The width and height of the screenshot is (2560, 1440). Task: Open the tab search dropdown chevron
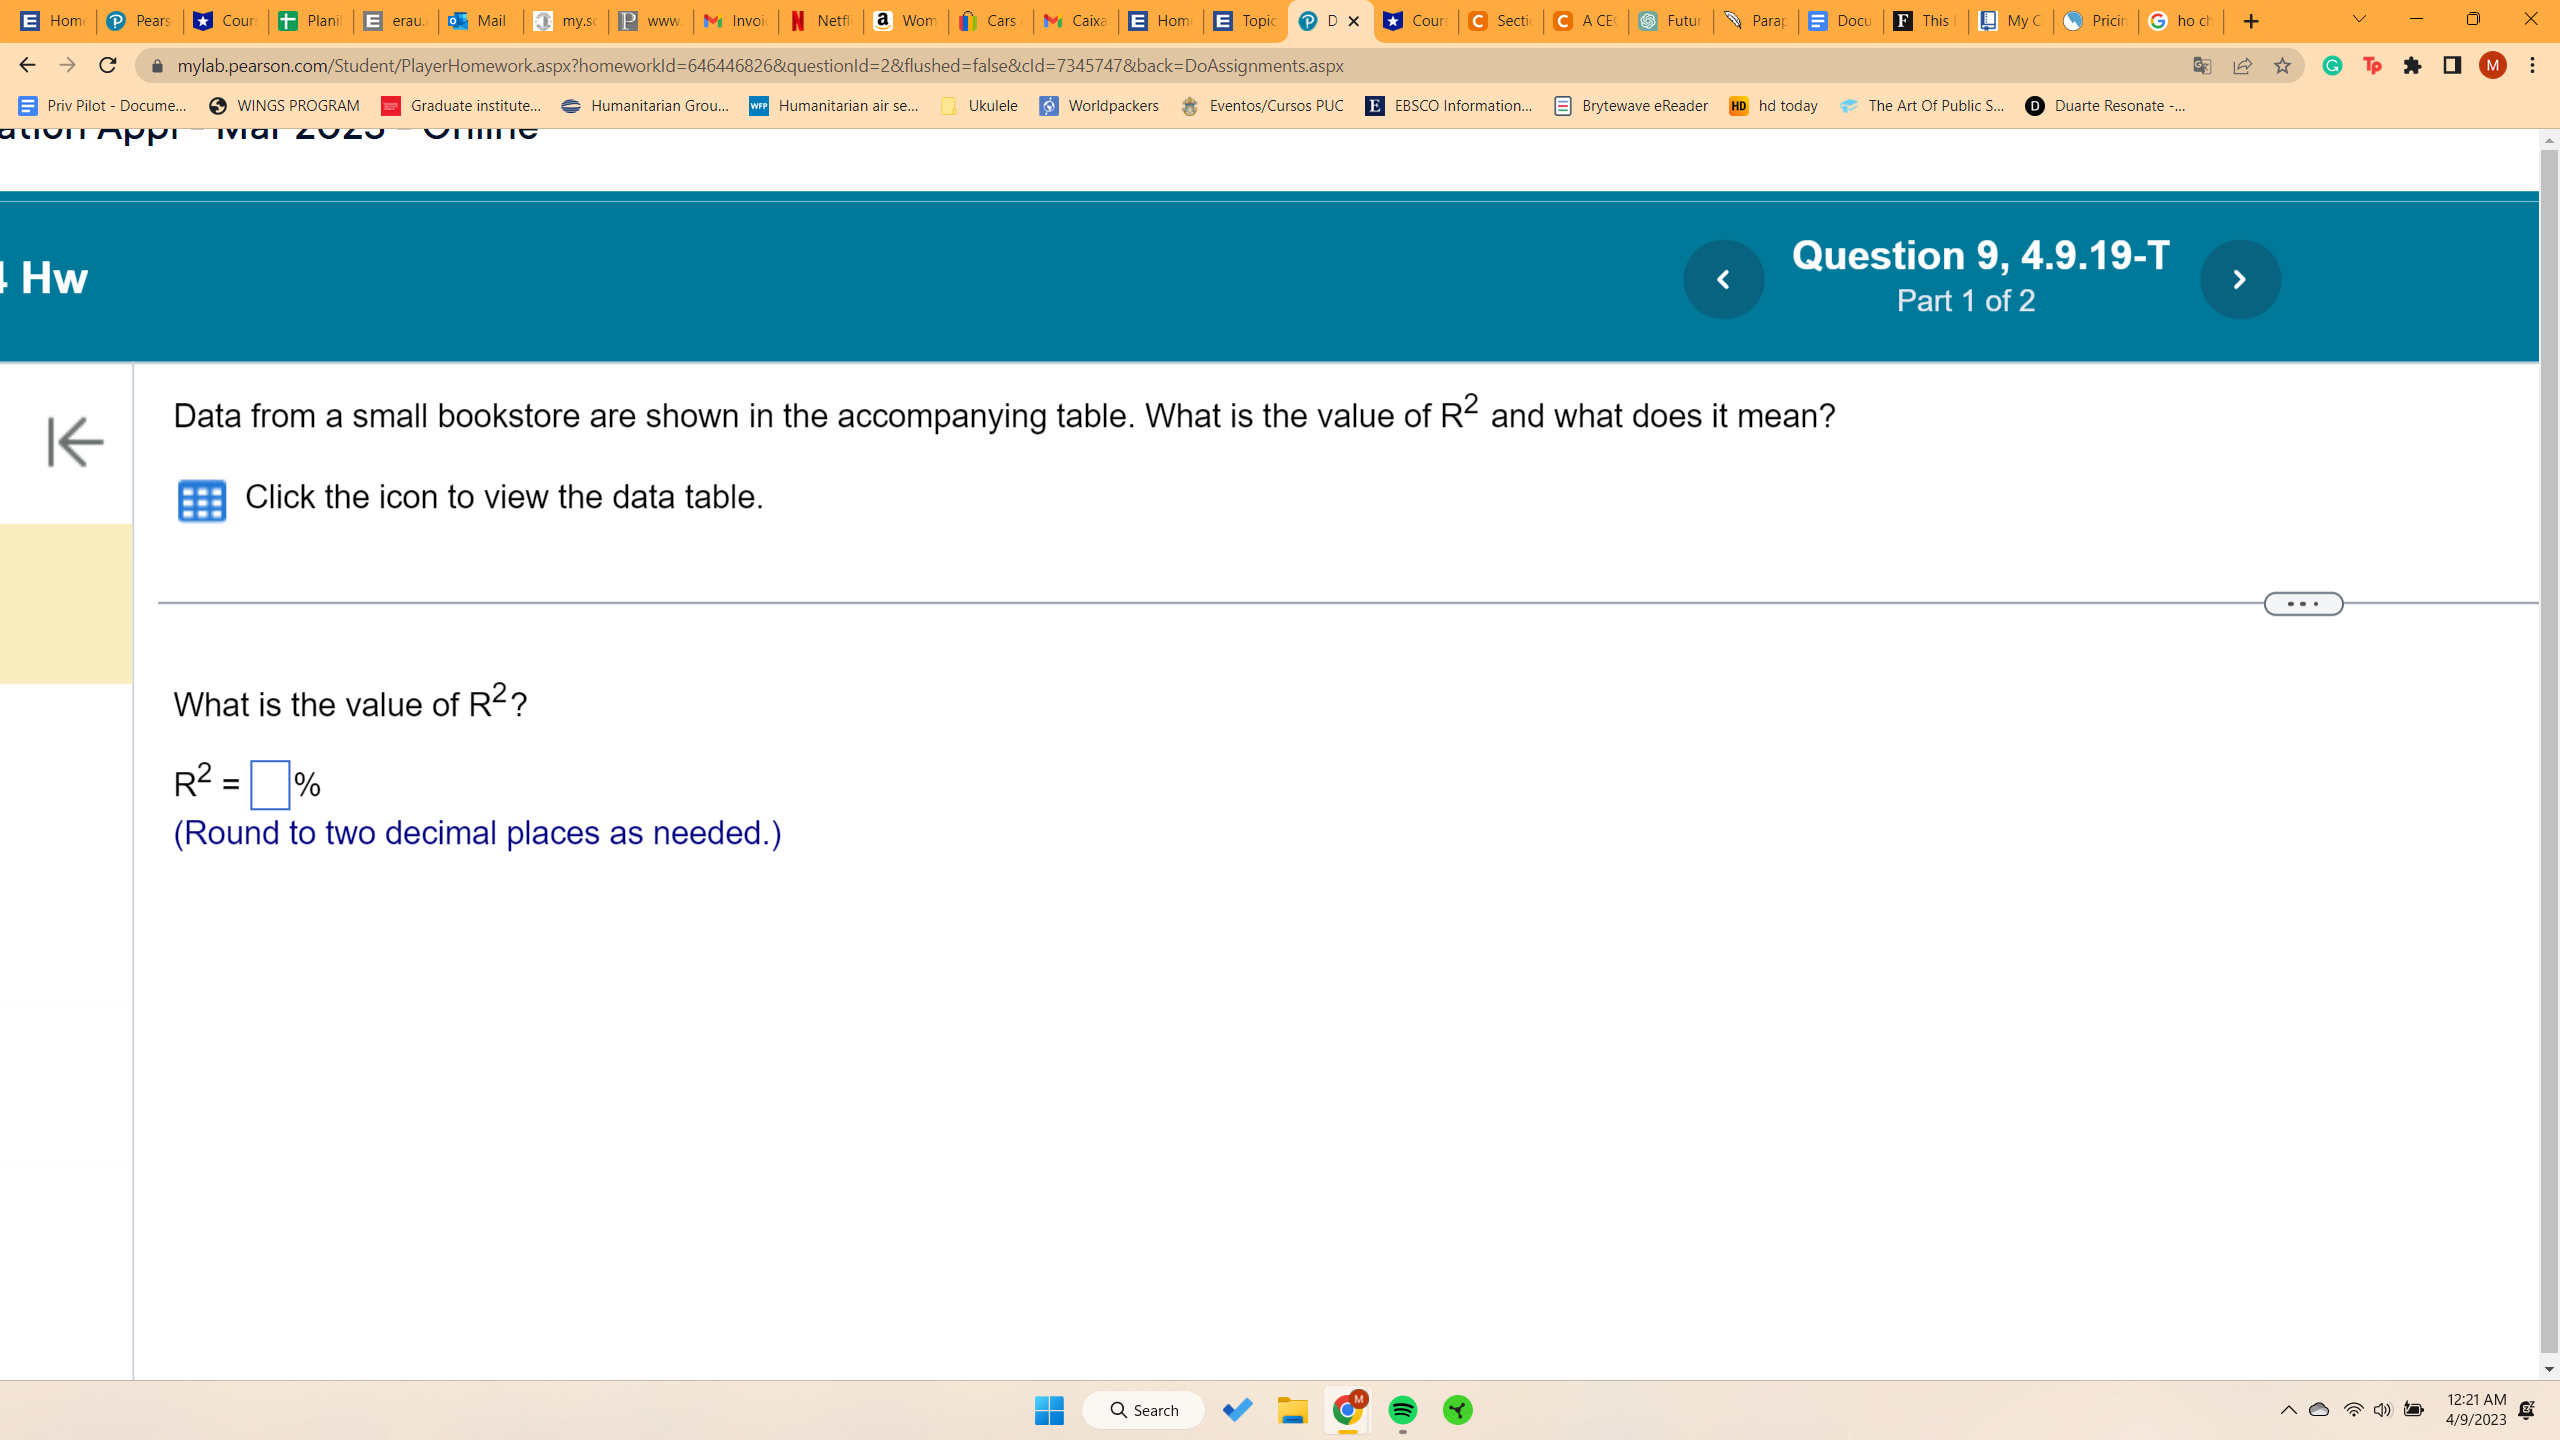coord(2359,20)
